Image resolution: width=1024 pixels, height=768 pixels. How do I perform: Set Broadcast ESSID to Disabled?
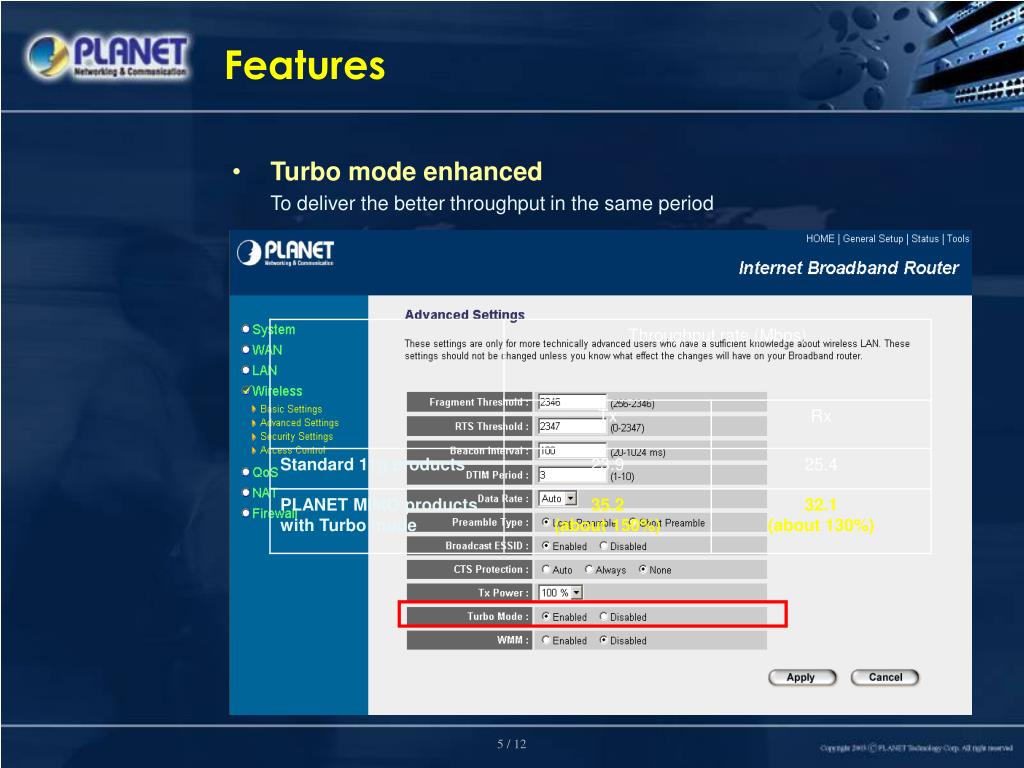pos(603,545)
